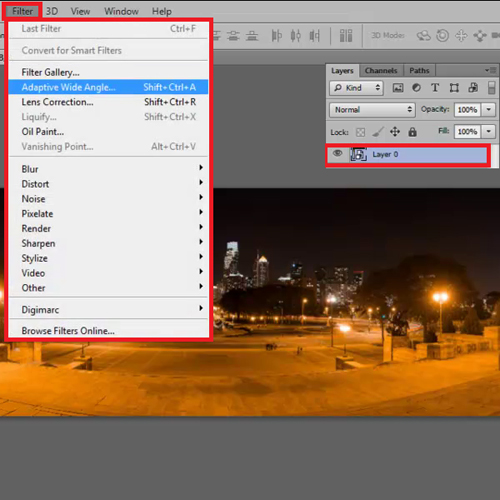This screenshot has width=500, height=500.
Task: Toggle the layer filtering switch
Action: (491, 88)
